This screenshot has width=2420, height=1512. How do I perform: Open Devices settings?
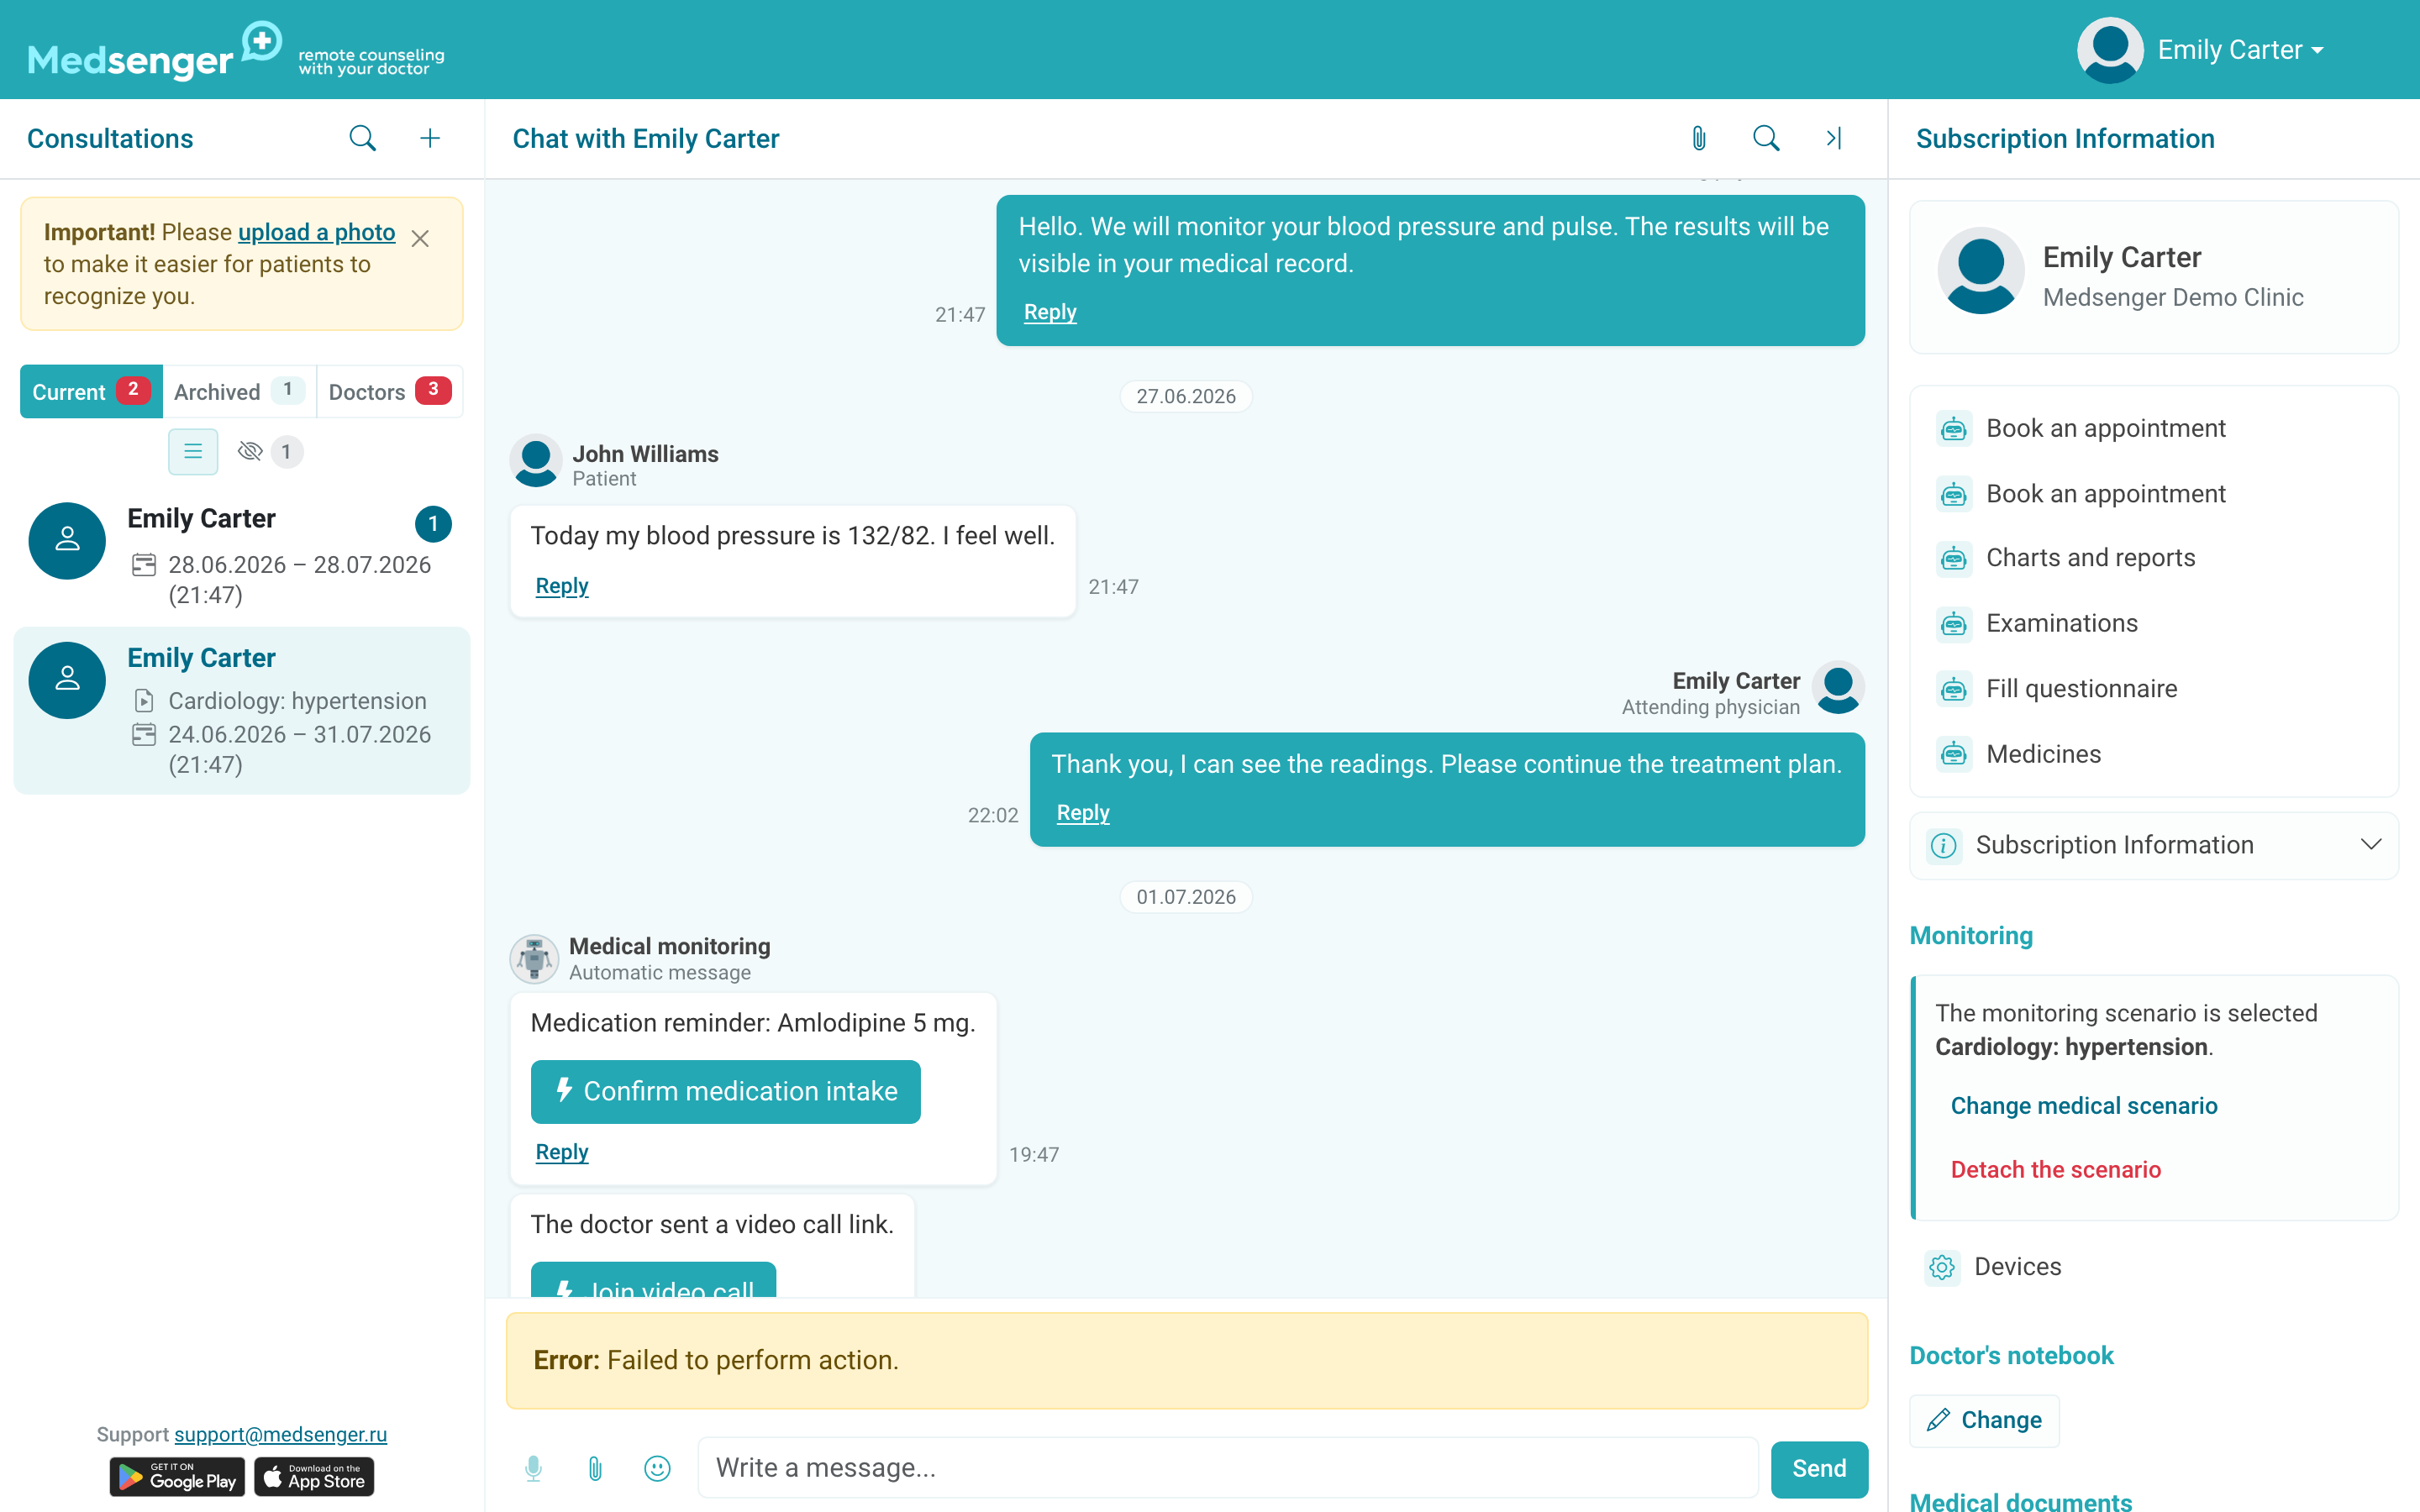[2017, 1267]
